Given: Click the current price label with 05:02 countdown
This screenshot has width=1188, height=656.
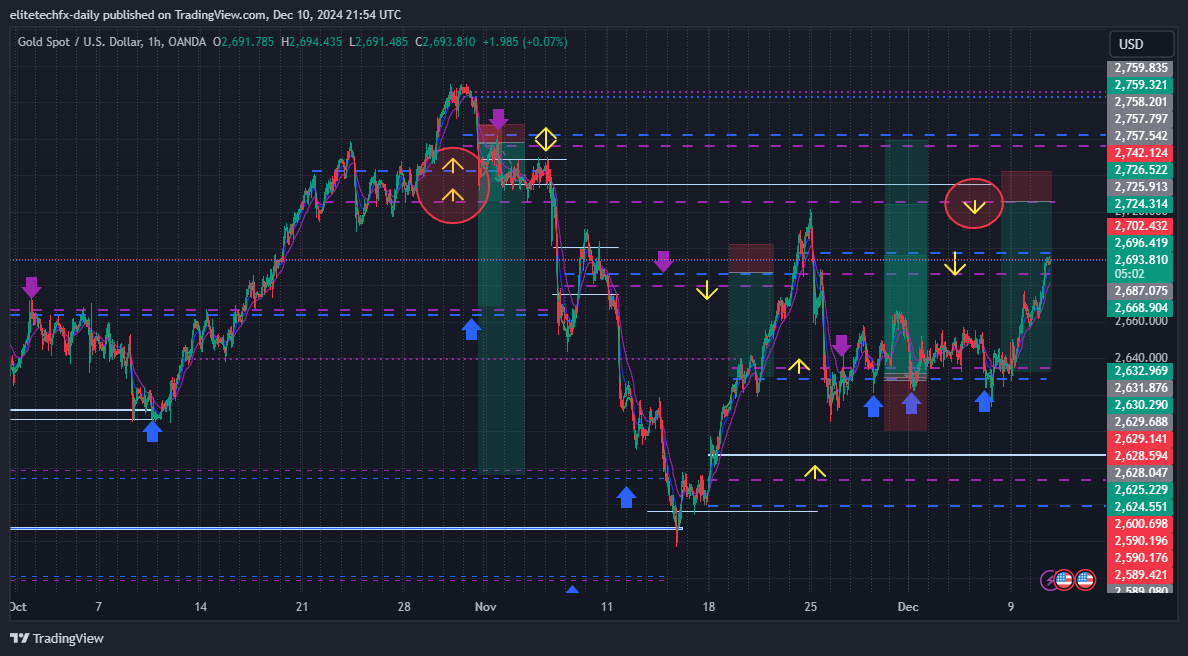Looking at the screenshot, I should pyautogui.click(x=1140, y=266).
